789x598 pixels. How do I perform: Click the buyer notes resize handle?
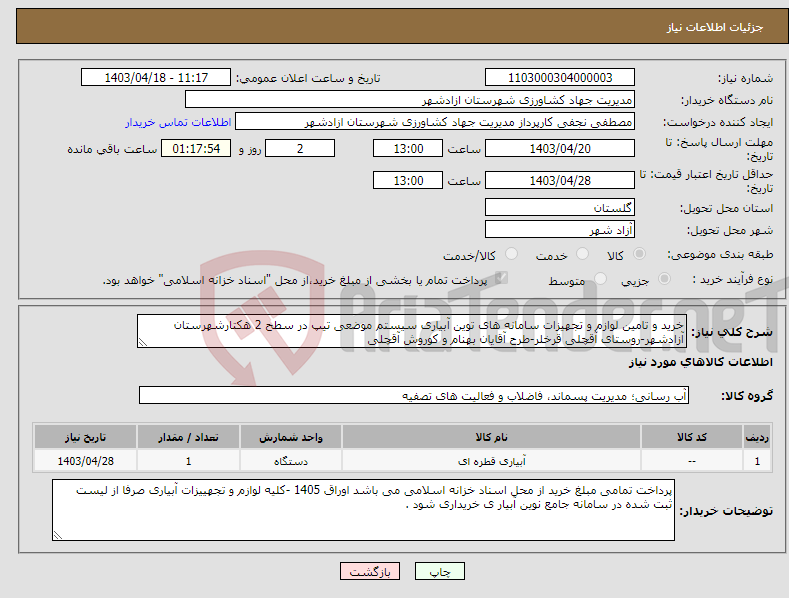[58, 535]
